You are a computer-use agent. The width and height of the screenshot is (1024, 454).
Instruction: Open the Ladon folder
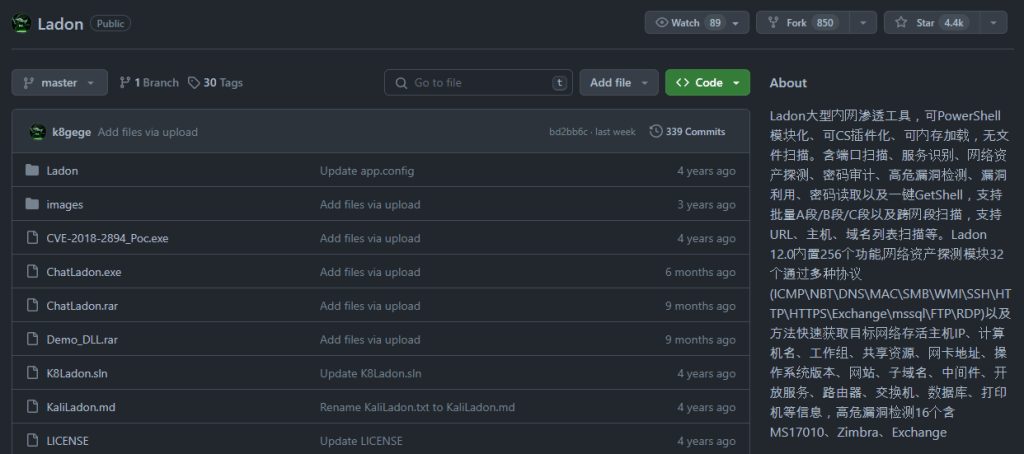62,171
